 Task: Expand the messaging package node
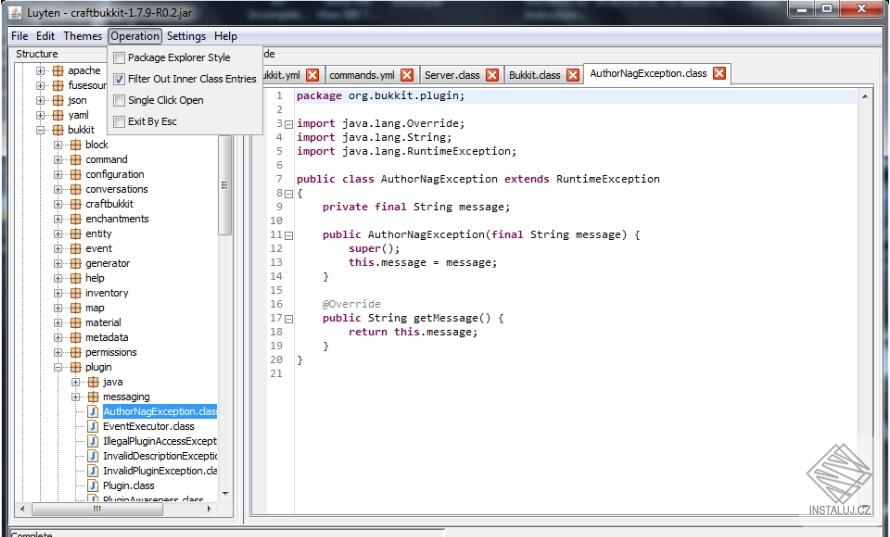(76, 397)
